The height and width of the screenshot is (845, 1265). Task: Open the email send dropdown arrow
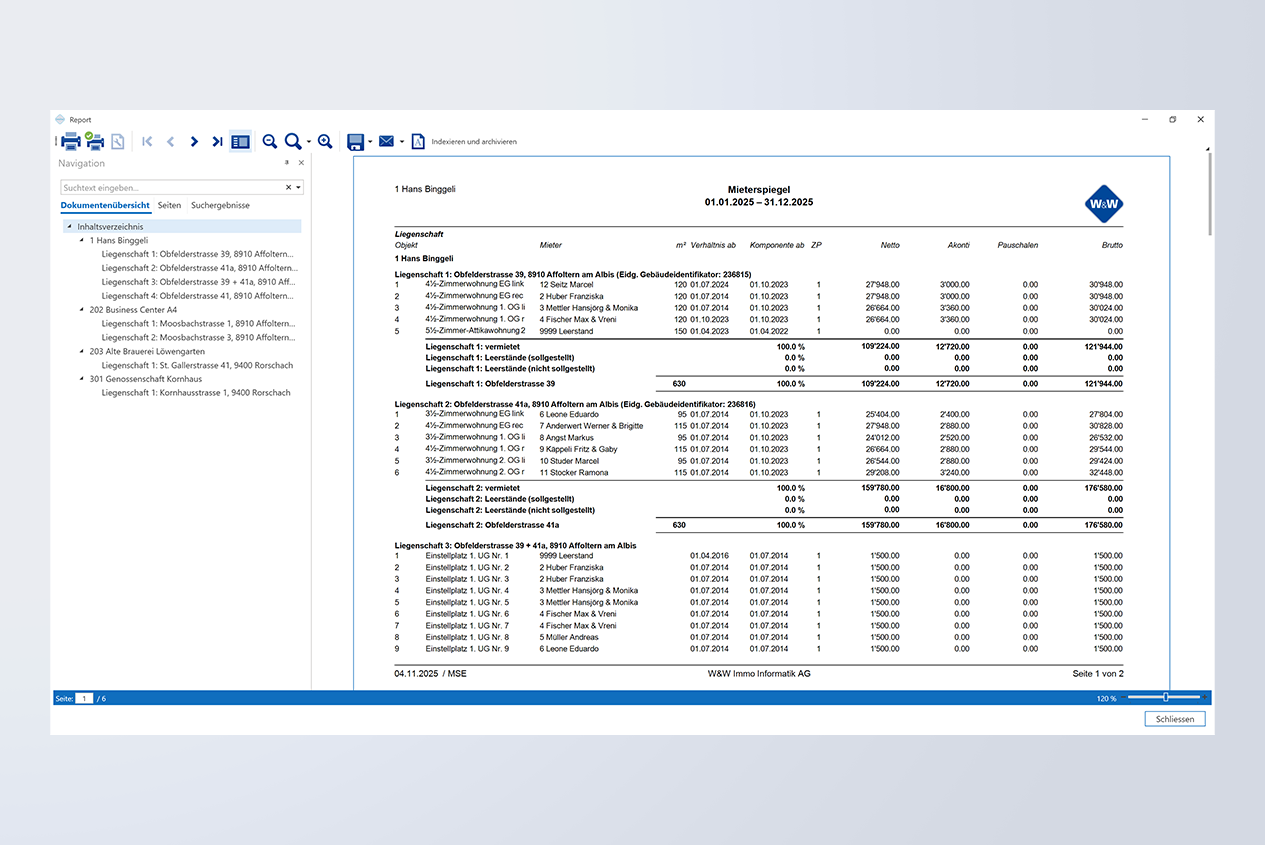(402, 142)
